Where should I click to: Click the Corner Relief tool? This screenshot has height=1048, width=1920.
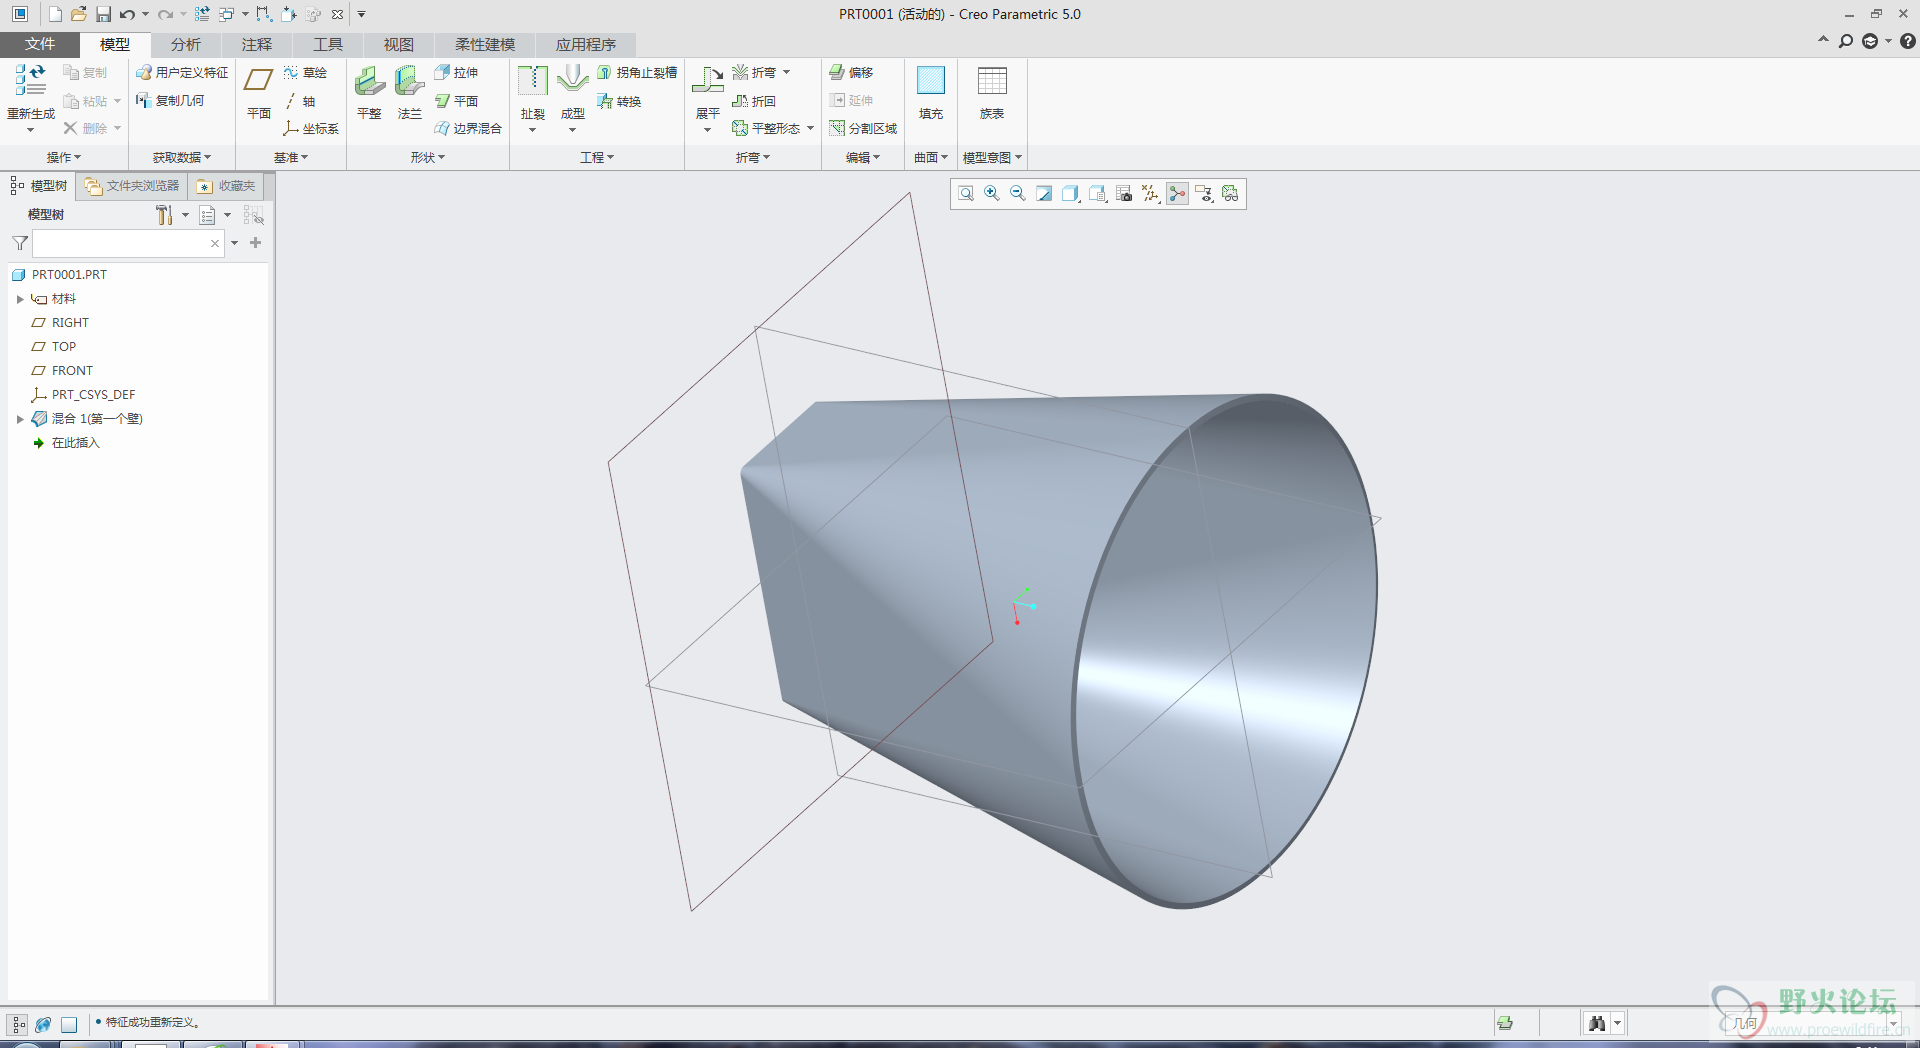coord(637,73)
